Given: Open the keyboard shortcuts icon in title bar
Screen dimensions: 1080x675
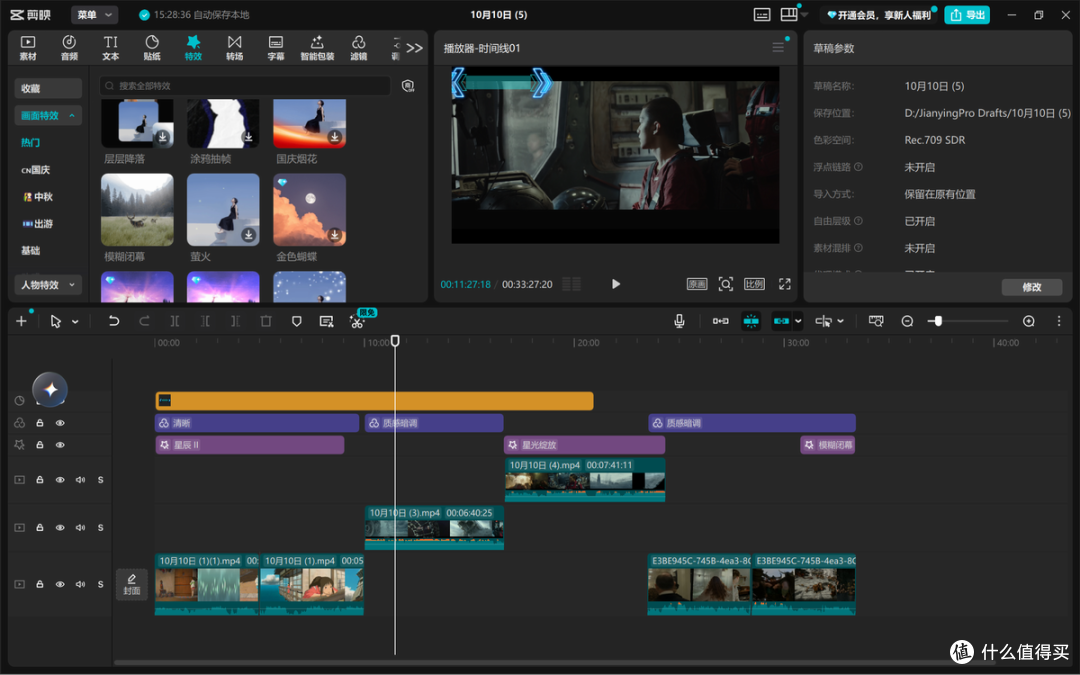Looking at the screenshot, I should click(x=762, y=14).
